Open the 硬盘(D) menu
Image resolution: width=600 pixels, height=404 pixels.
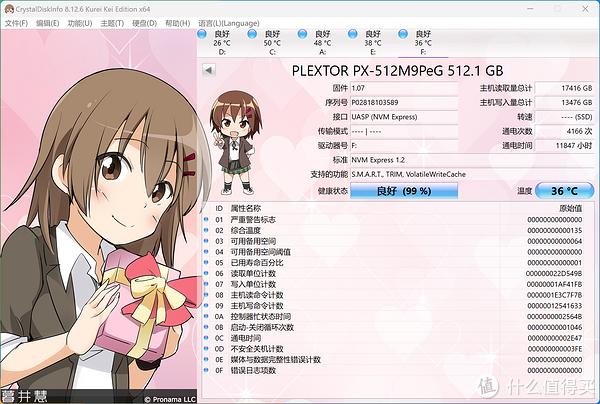[144, 23]
